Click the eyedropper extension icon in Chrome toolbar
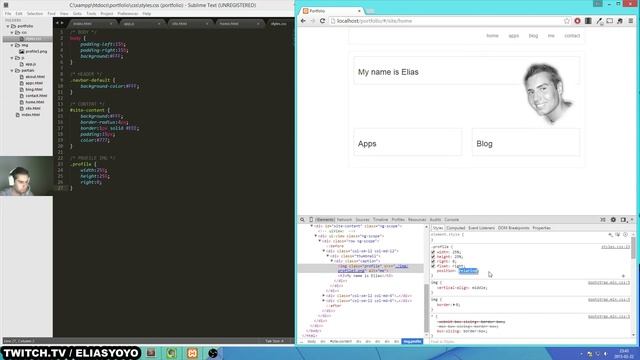Screen dimensions: 640x360 pos(599,21)
